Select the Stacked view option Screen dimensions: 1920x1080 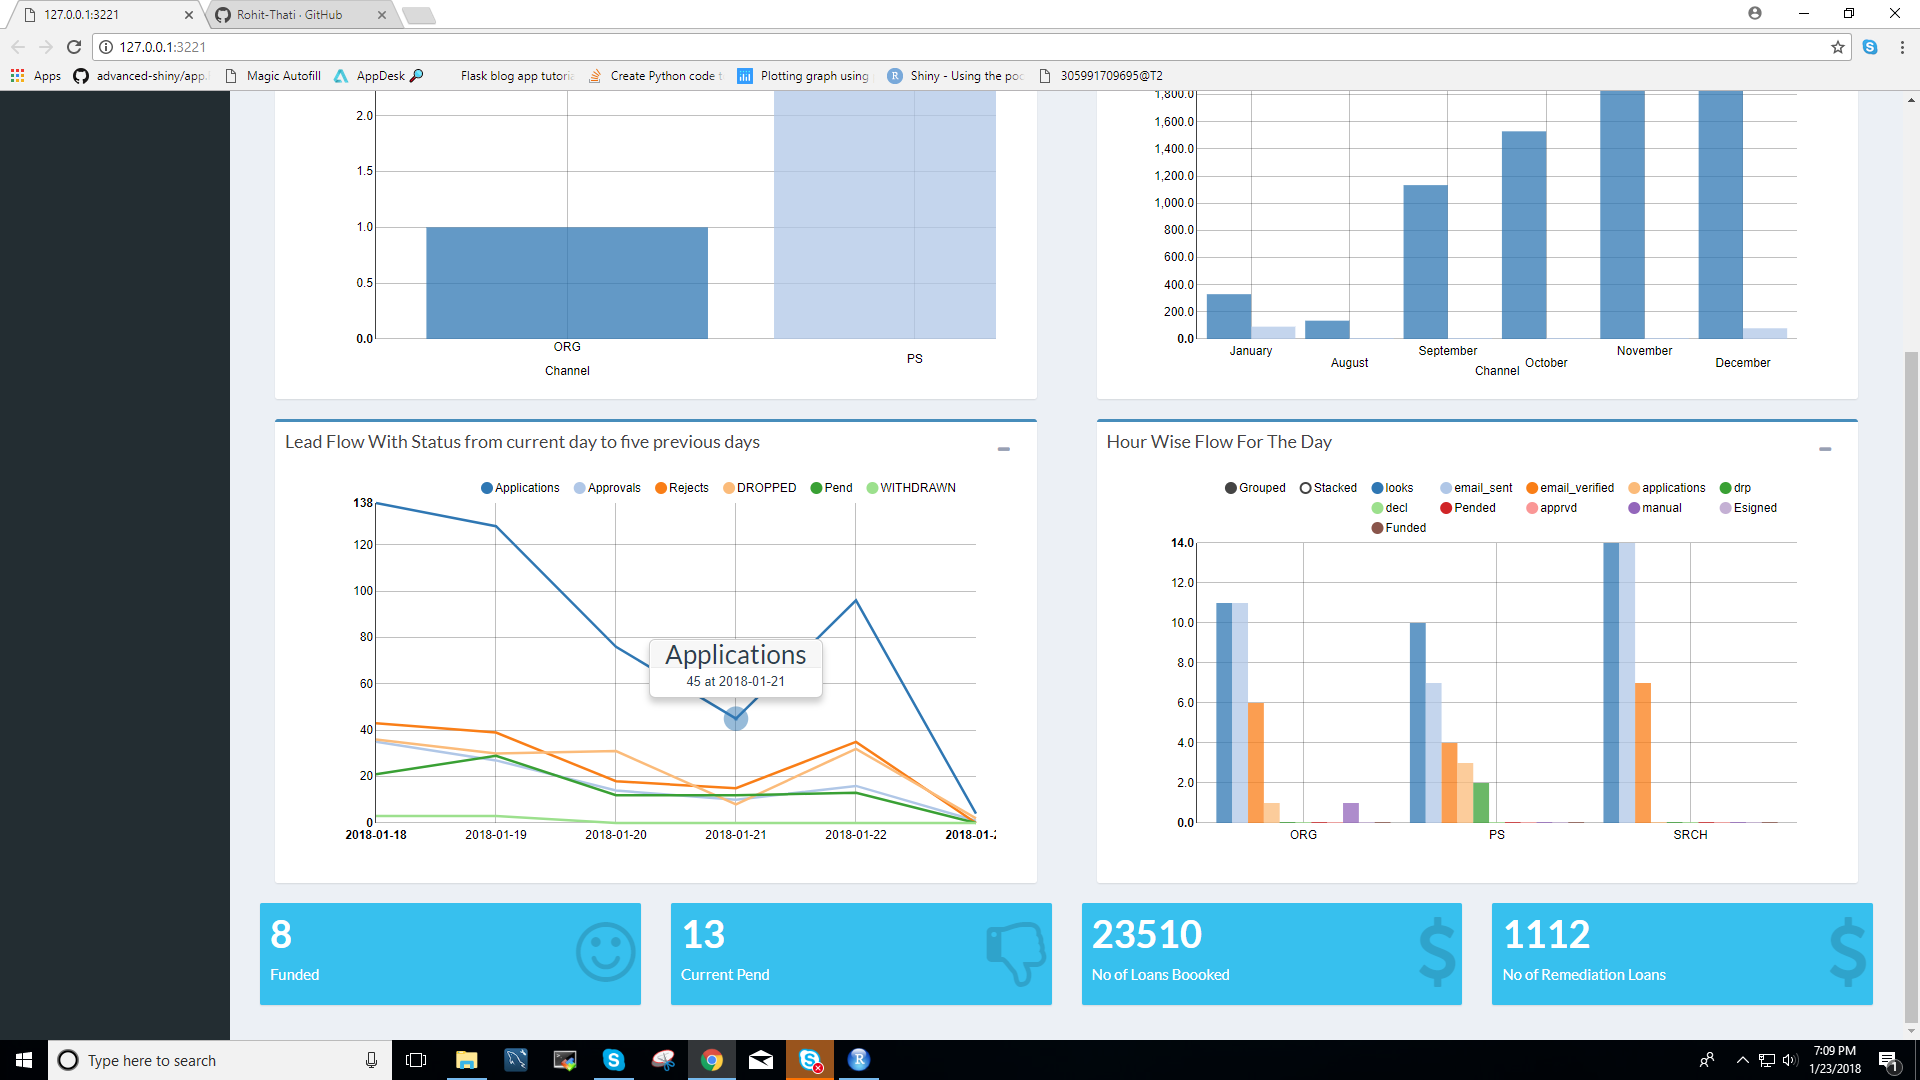coord(1328,487)
